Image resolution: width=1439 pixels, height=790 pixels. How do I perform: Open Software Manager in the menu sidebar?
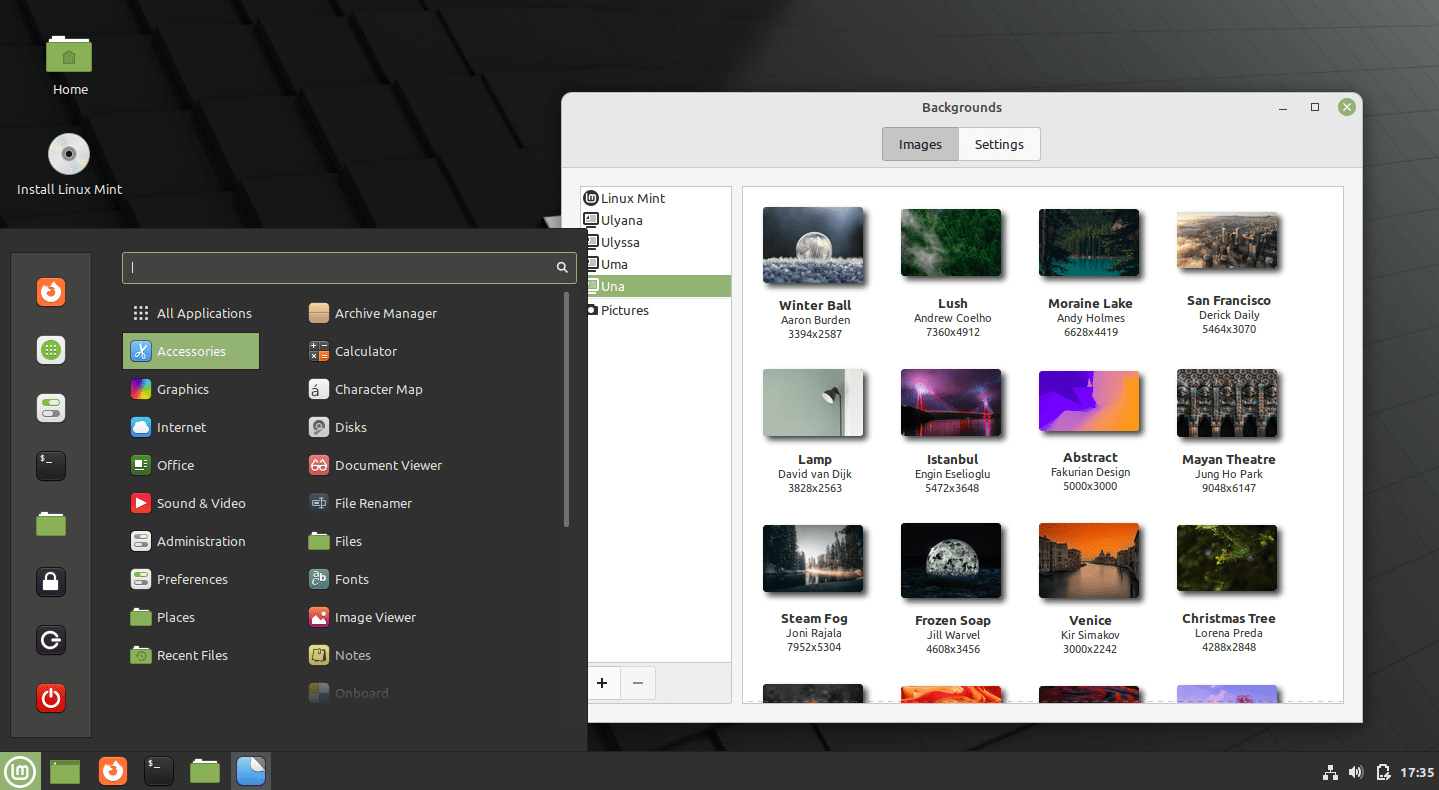(51, 350)
